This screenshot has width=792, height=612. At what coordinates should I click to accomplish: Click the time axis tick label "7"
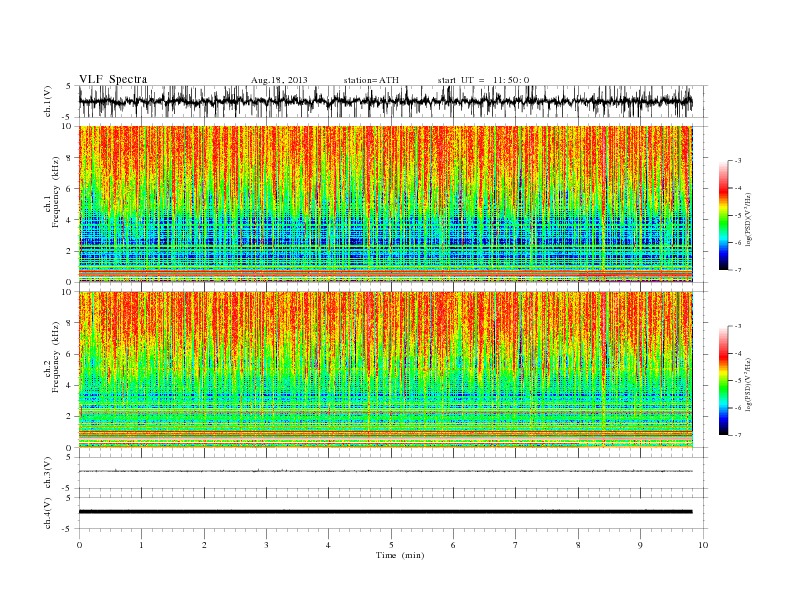516,545
